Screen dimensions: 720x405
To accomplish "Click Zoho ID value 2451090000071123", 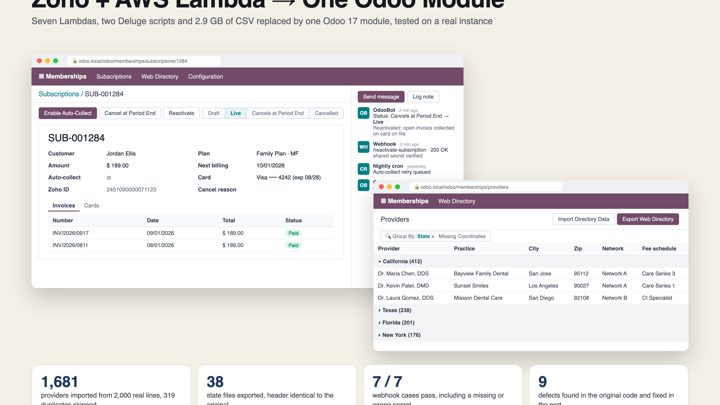I will click(131, 189).
